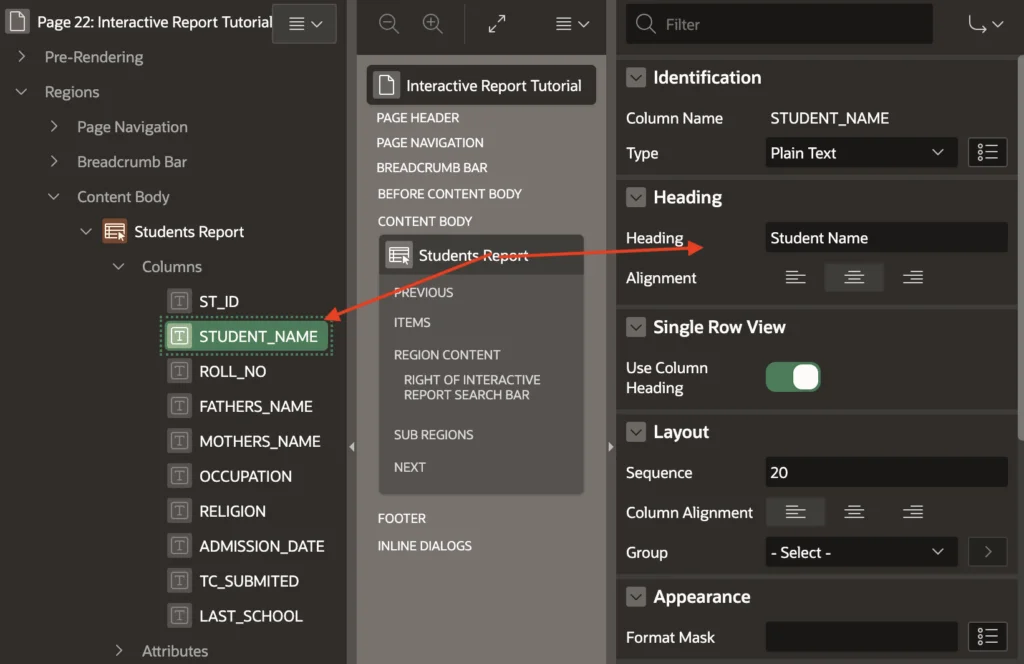Collapse the Identification section
Image resolution: width=1024 pixels, height=664 pixels.
(x=636, y=78)
